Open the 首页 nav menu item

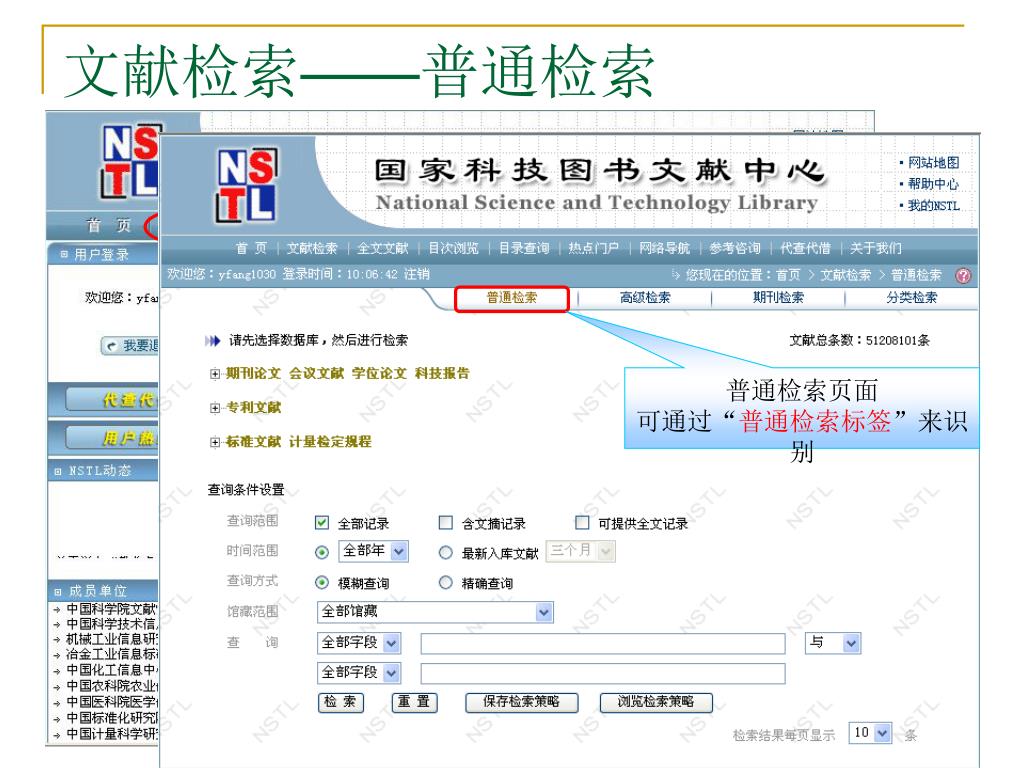point(251,248)
